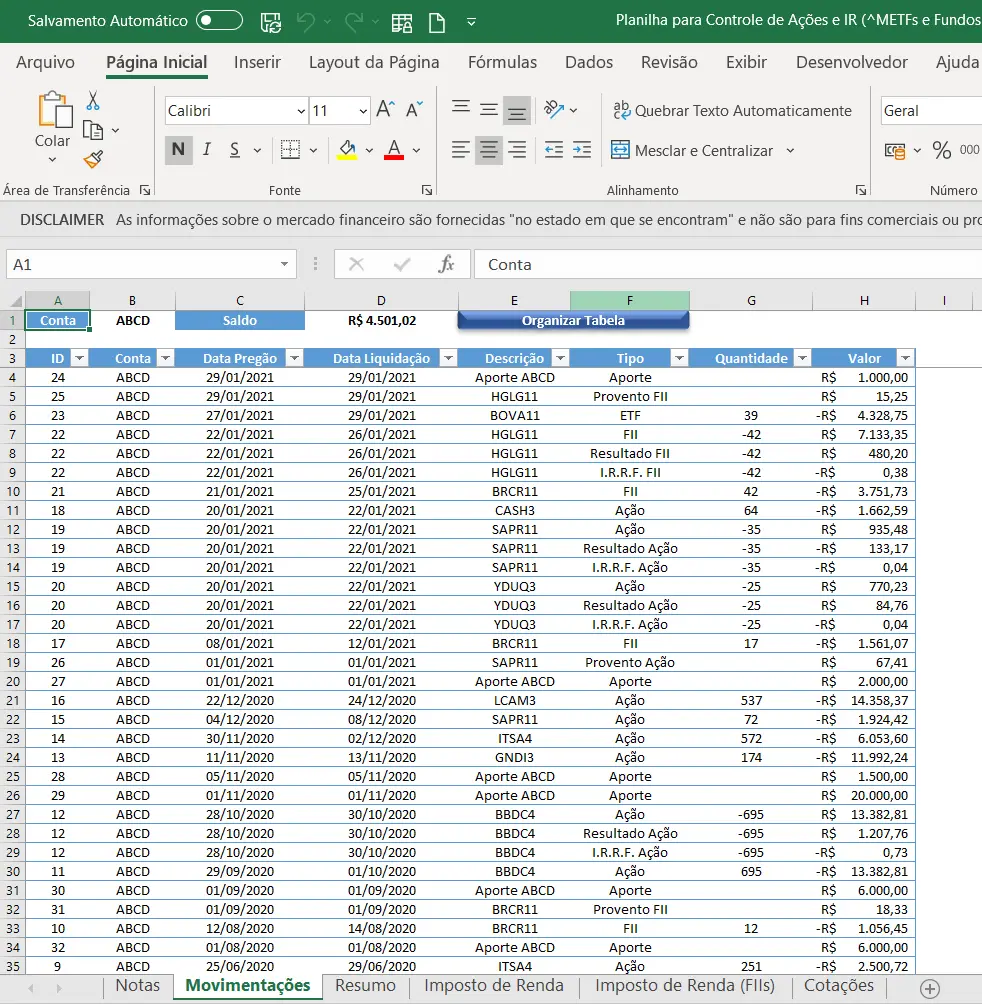Click the red font color A
Image resolution: width=982 pixels, height=1004 pixels.
point(394,150)
